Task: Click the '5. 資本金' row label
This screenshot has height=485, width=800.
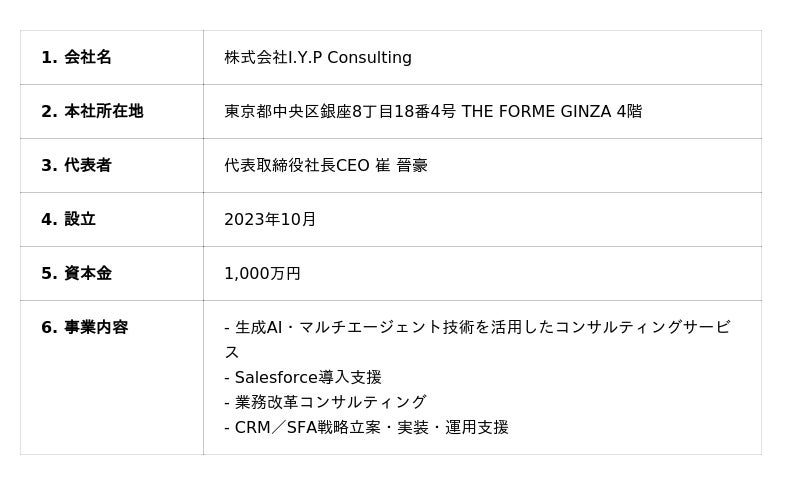Action: click(x=76, y=274)
